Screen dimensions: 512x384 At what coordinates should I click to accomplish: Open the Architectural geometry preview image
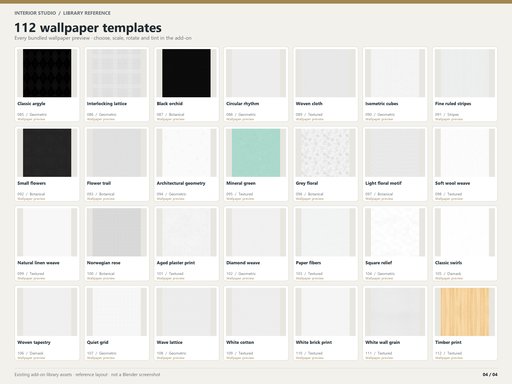[x=186, y=153]
